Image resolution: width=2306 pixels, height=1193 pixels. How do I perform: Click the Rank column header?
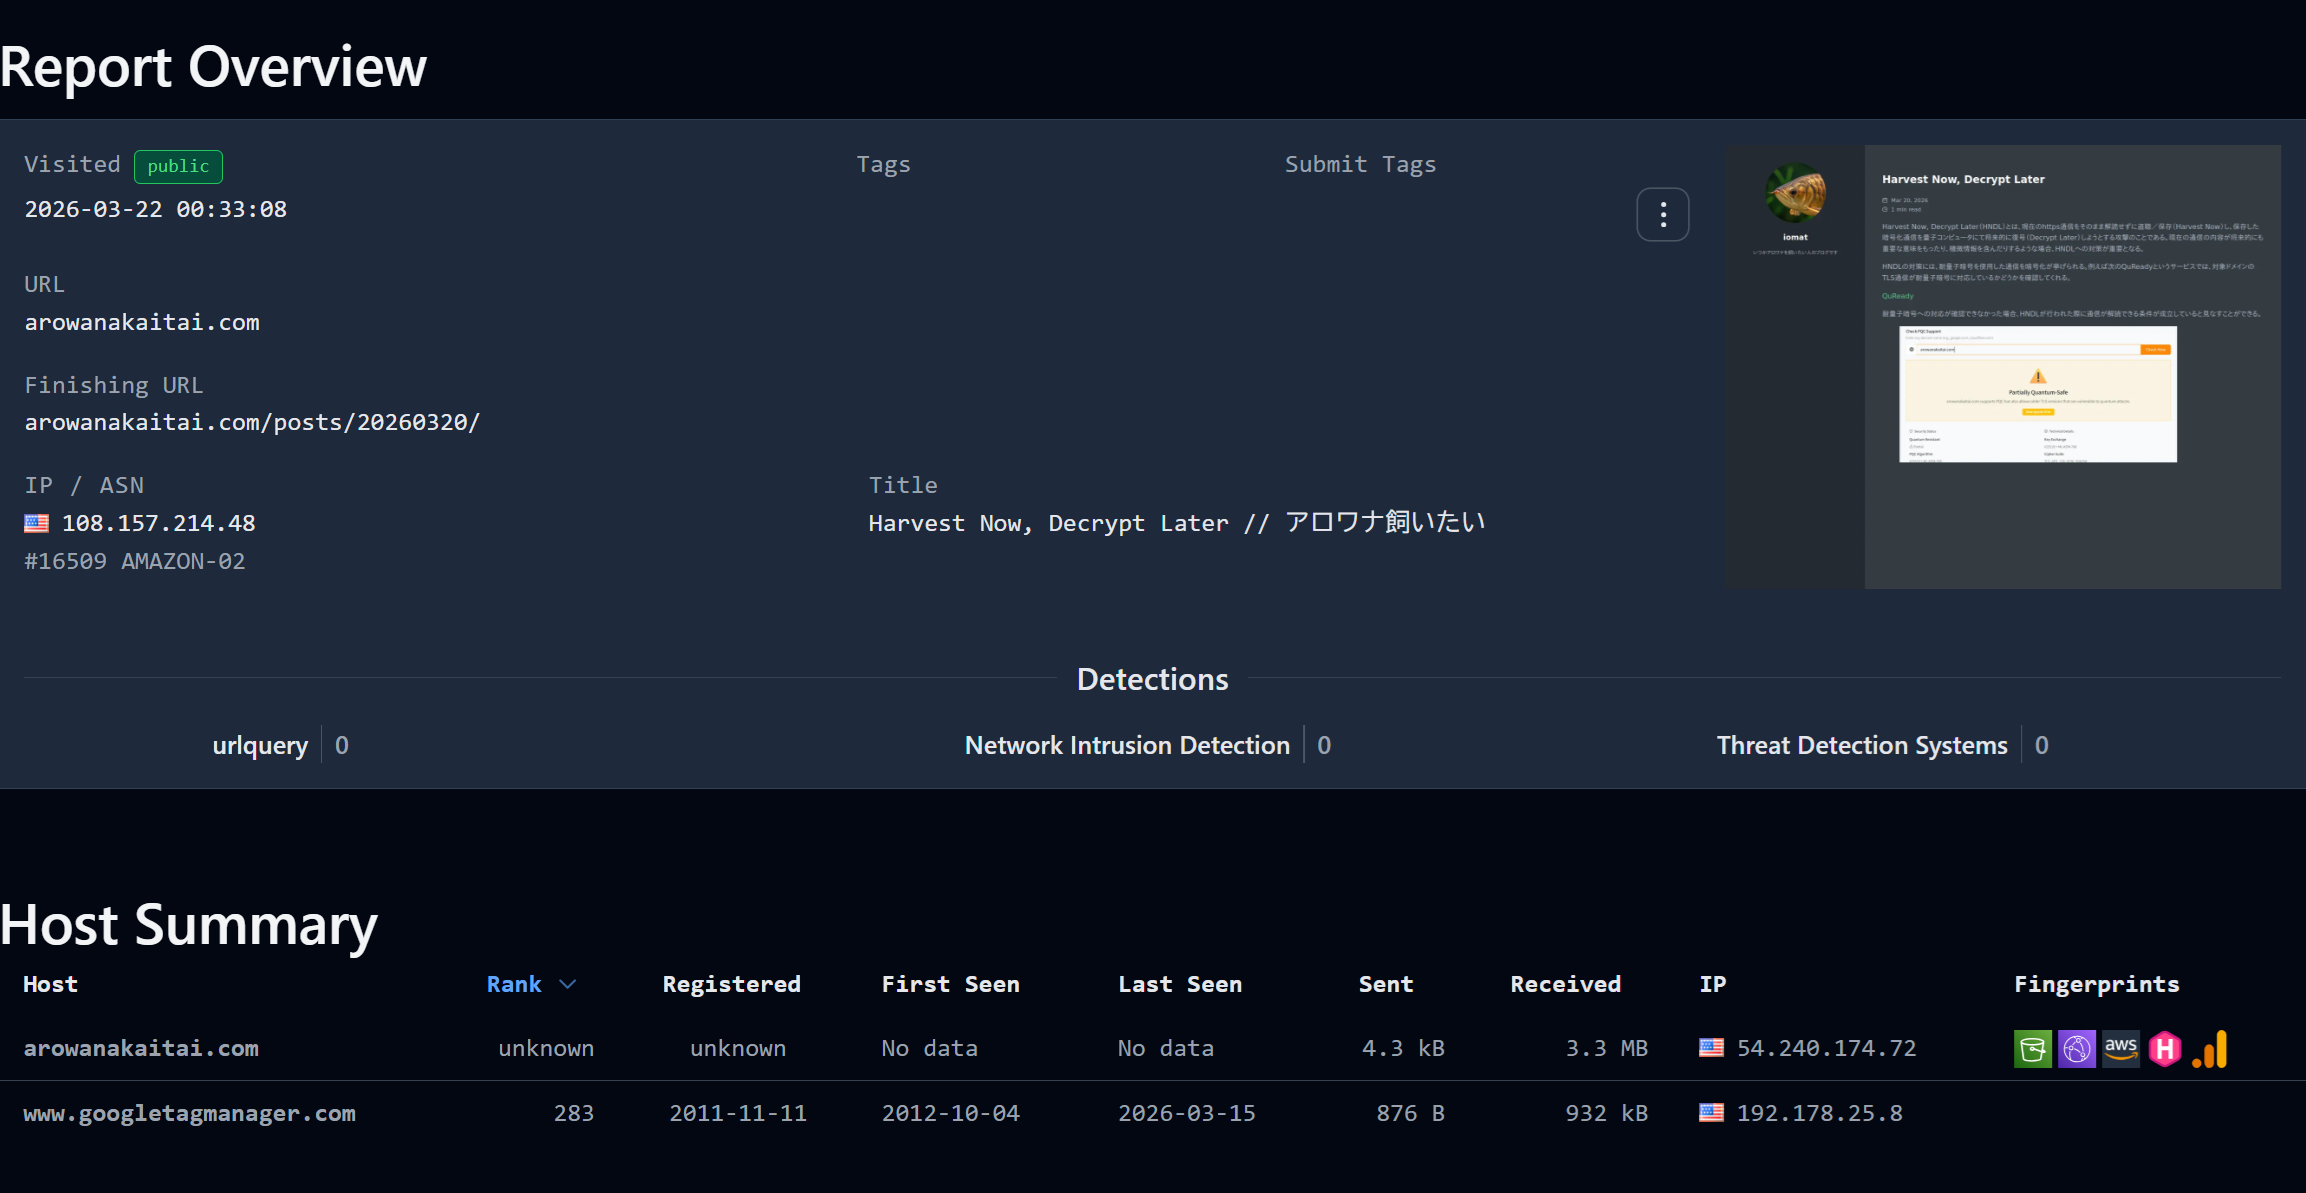pyautogui.click(x=514, y=984)
